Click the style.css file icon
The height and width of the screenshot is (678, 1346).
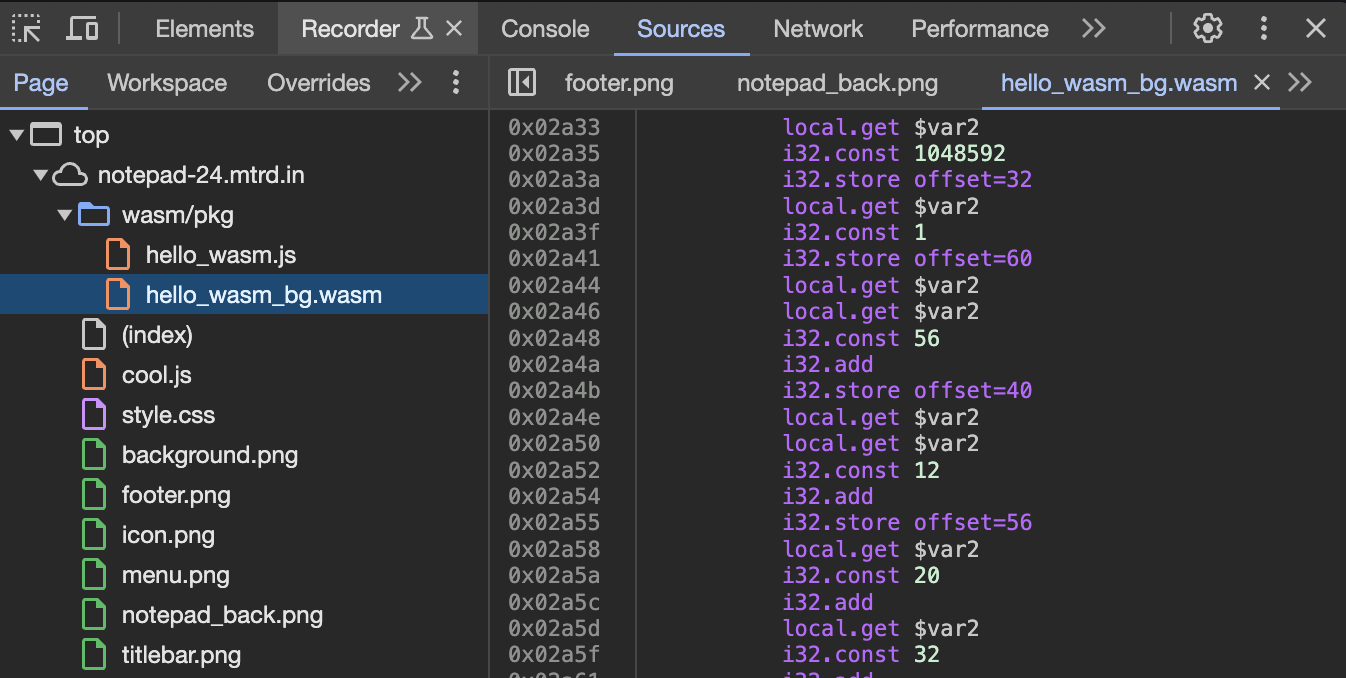[x=94, y=415]
